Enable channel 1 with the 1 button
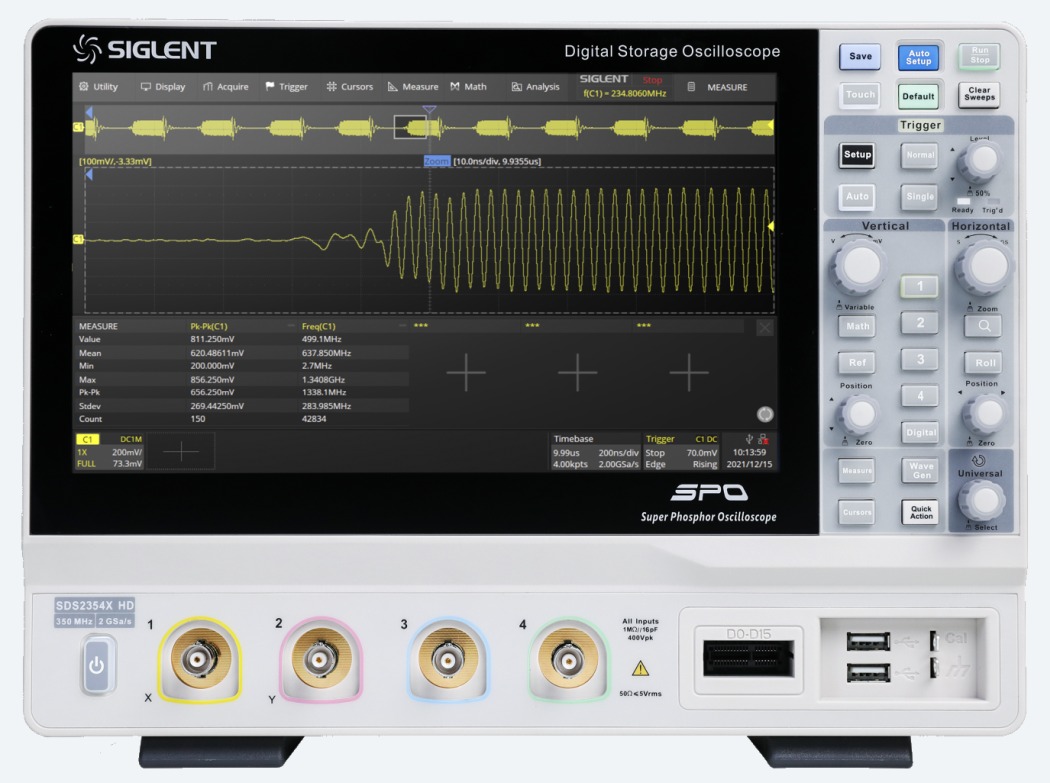 [919, 287]
